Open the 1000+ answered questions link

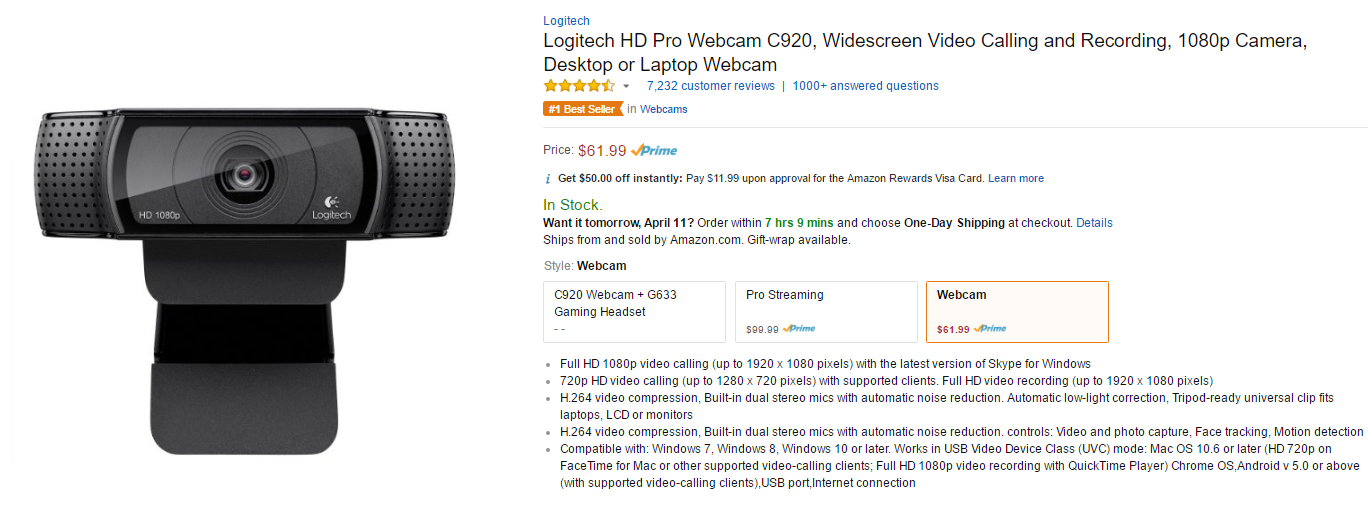tap(866, 86)
